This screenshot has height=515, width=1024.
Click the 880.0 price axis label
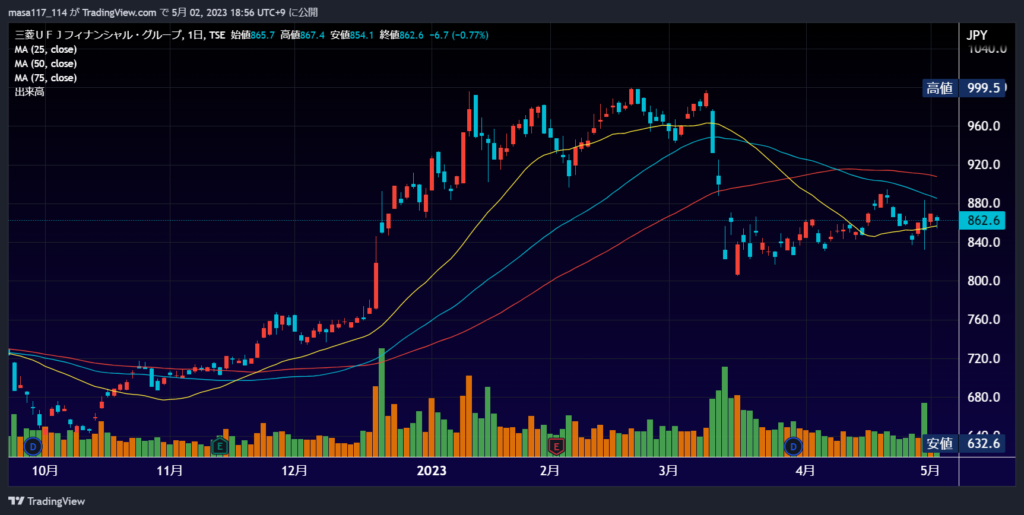tap(984, 203)
